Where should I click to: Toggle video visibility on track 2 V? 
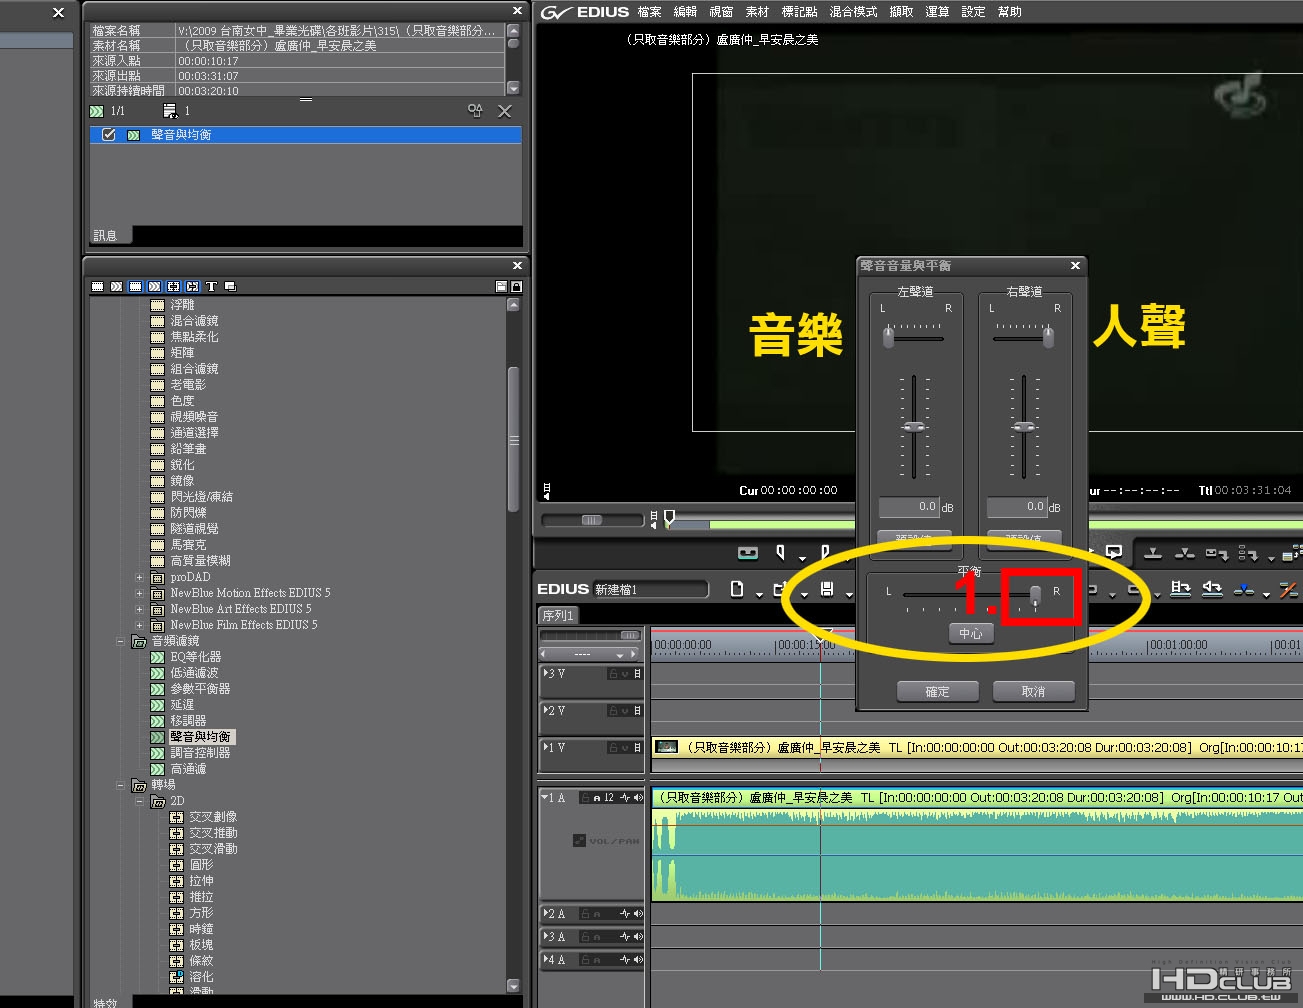click(x=637, y=711)
